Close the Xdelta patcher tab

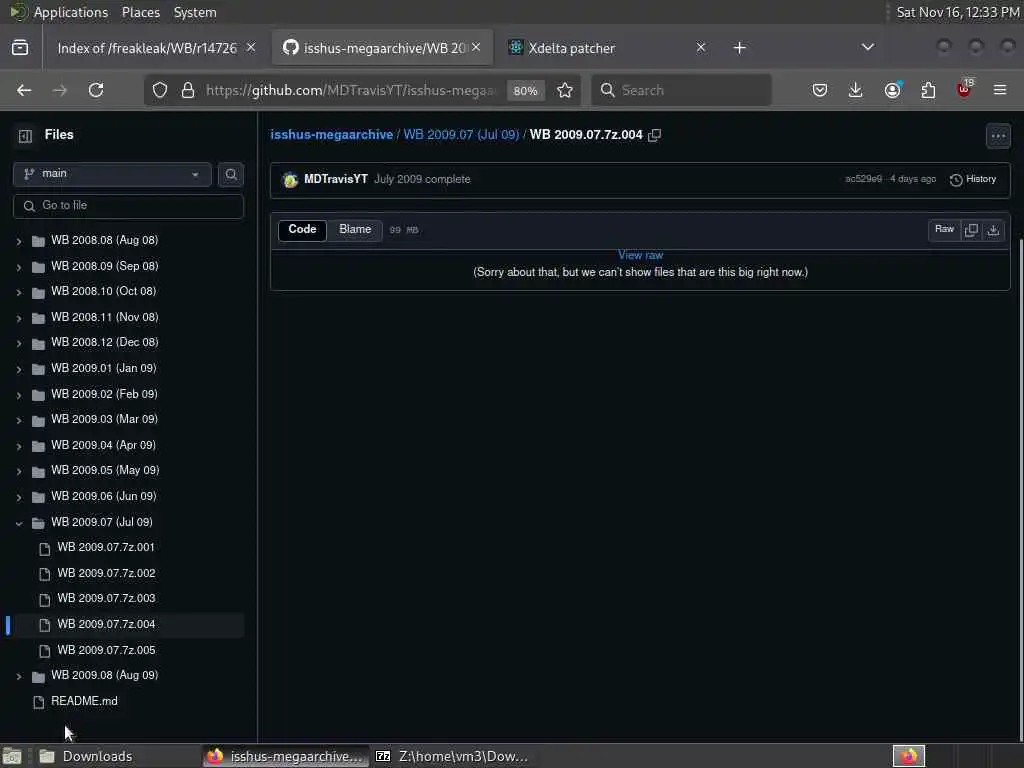coord(701,48)
